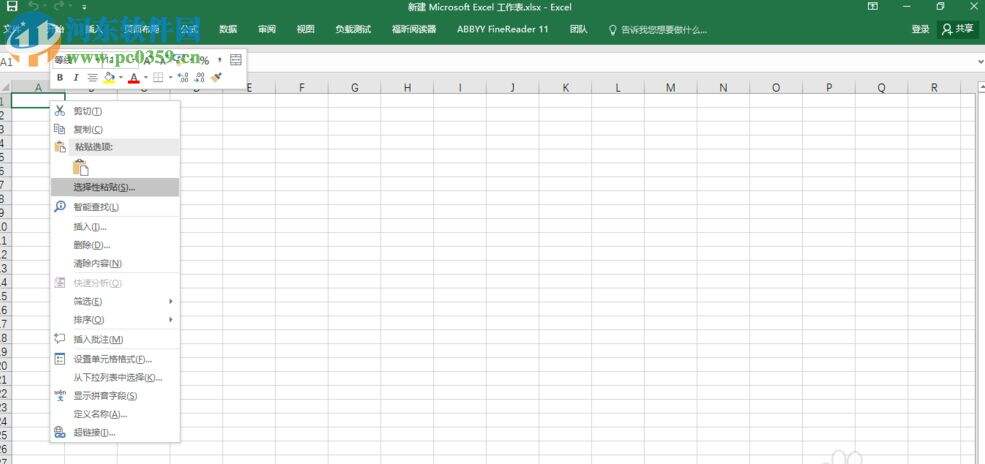
Task: Click the 登录 sign-in link
Action: coord(920,29)
